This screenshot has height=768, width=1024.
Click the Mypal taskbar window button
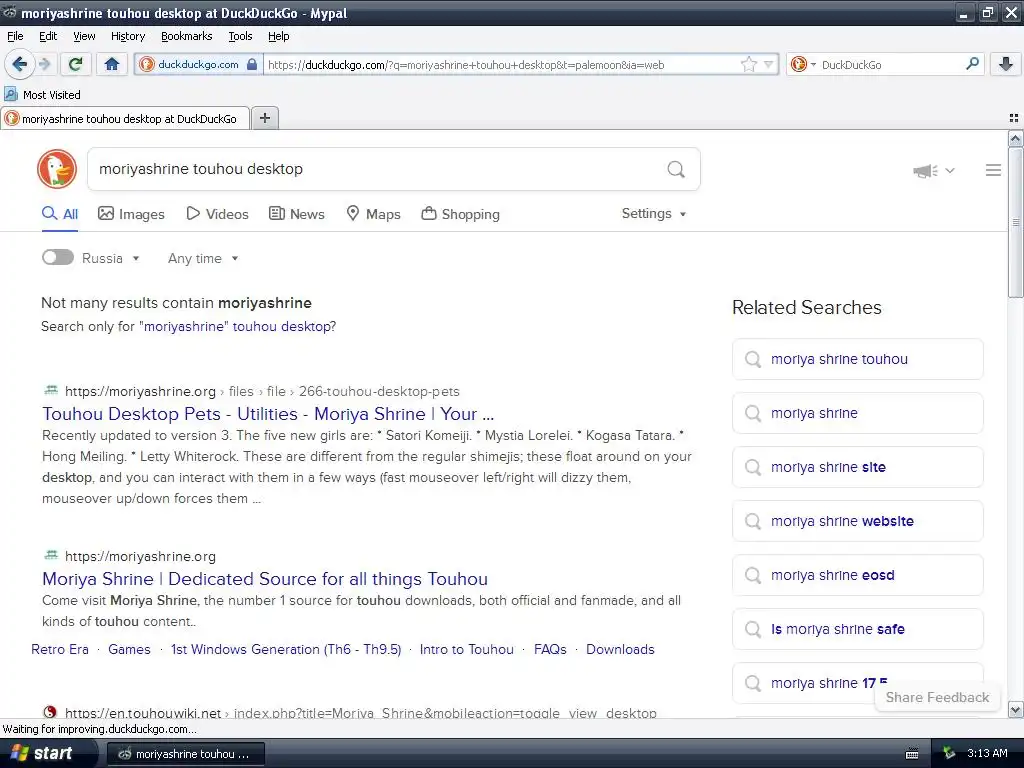(185, 754)
